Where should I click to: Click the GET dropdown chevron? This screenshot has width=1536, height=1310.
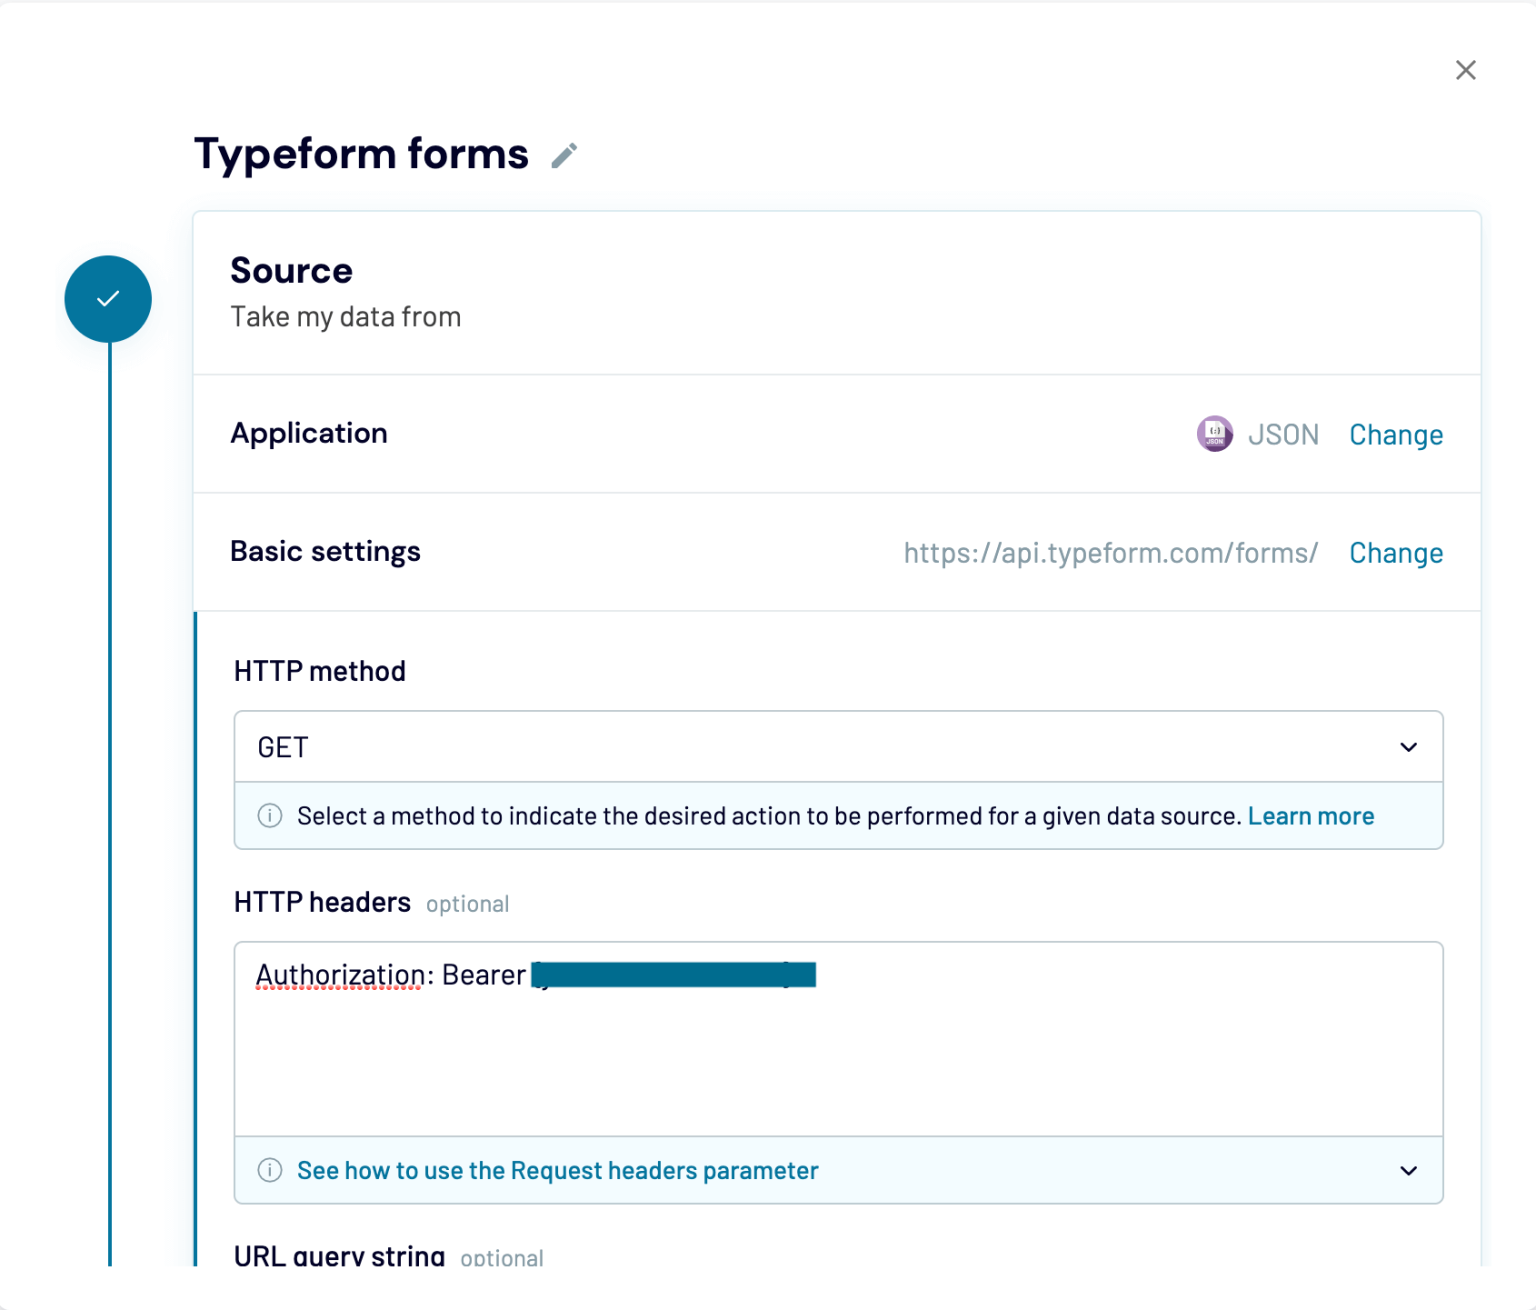[x=1409, y=746]
